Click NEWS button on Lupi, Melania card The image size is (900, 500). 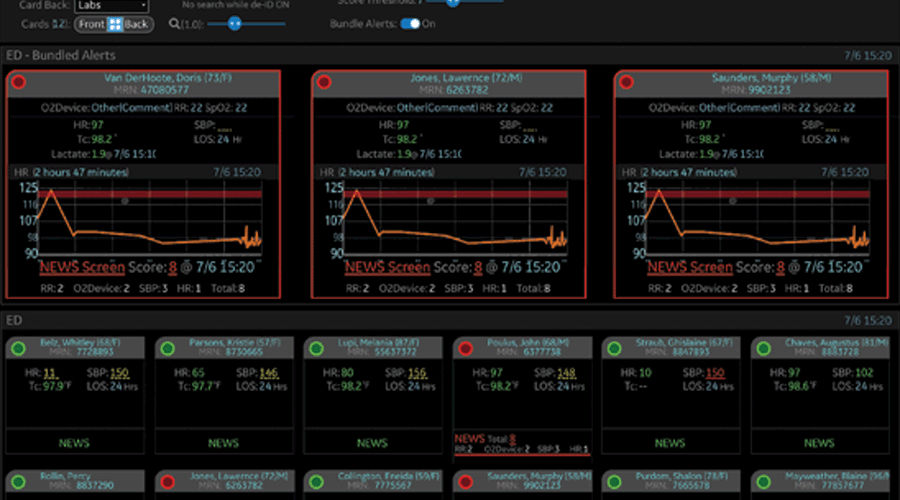[x=372, y=443]
